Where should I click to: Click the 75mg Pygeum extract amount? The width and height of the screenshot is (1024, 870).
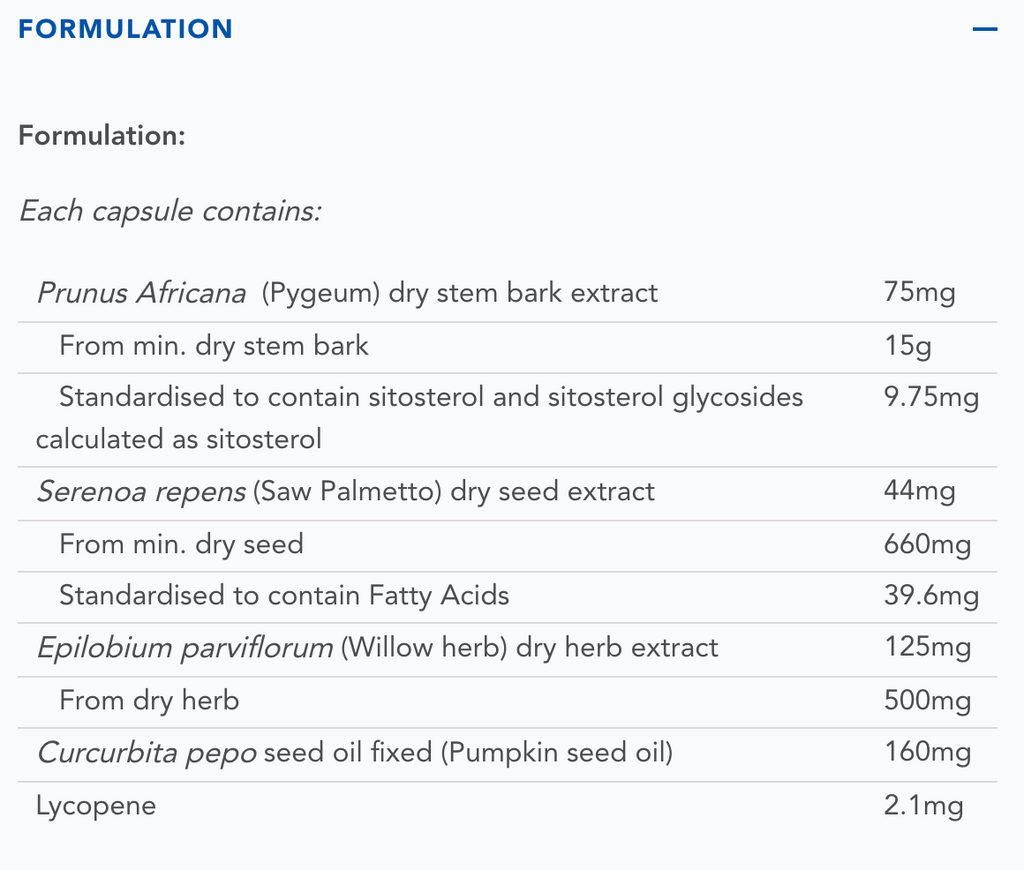(919, 293)
